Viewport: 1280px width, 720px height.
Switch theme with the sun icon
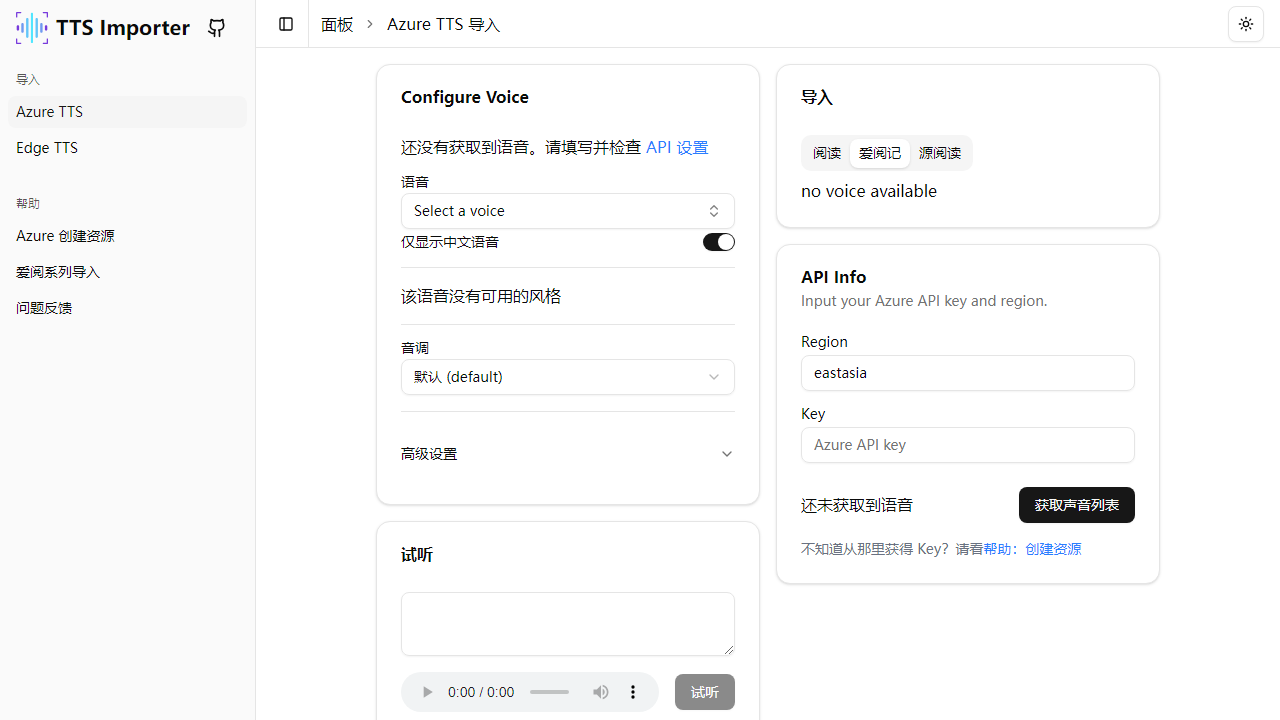click(1246, 24)
